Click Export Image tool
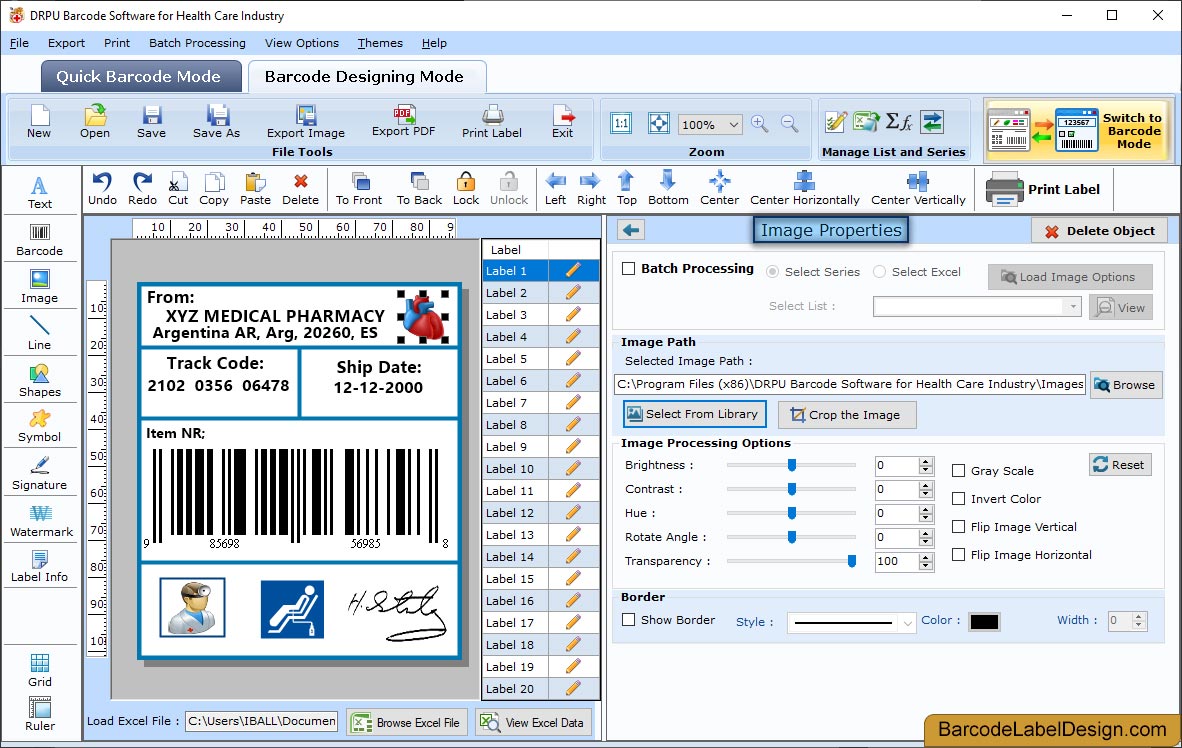This screenshot has height=748, width=1182. point(305,122)
